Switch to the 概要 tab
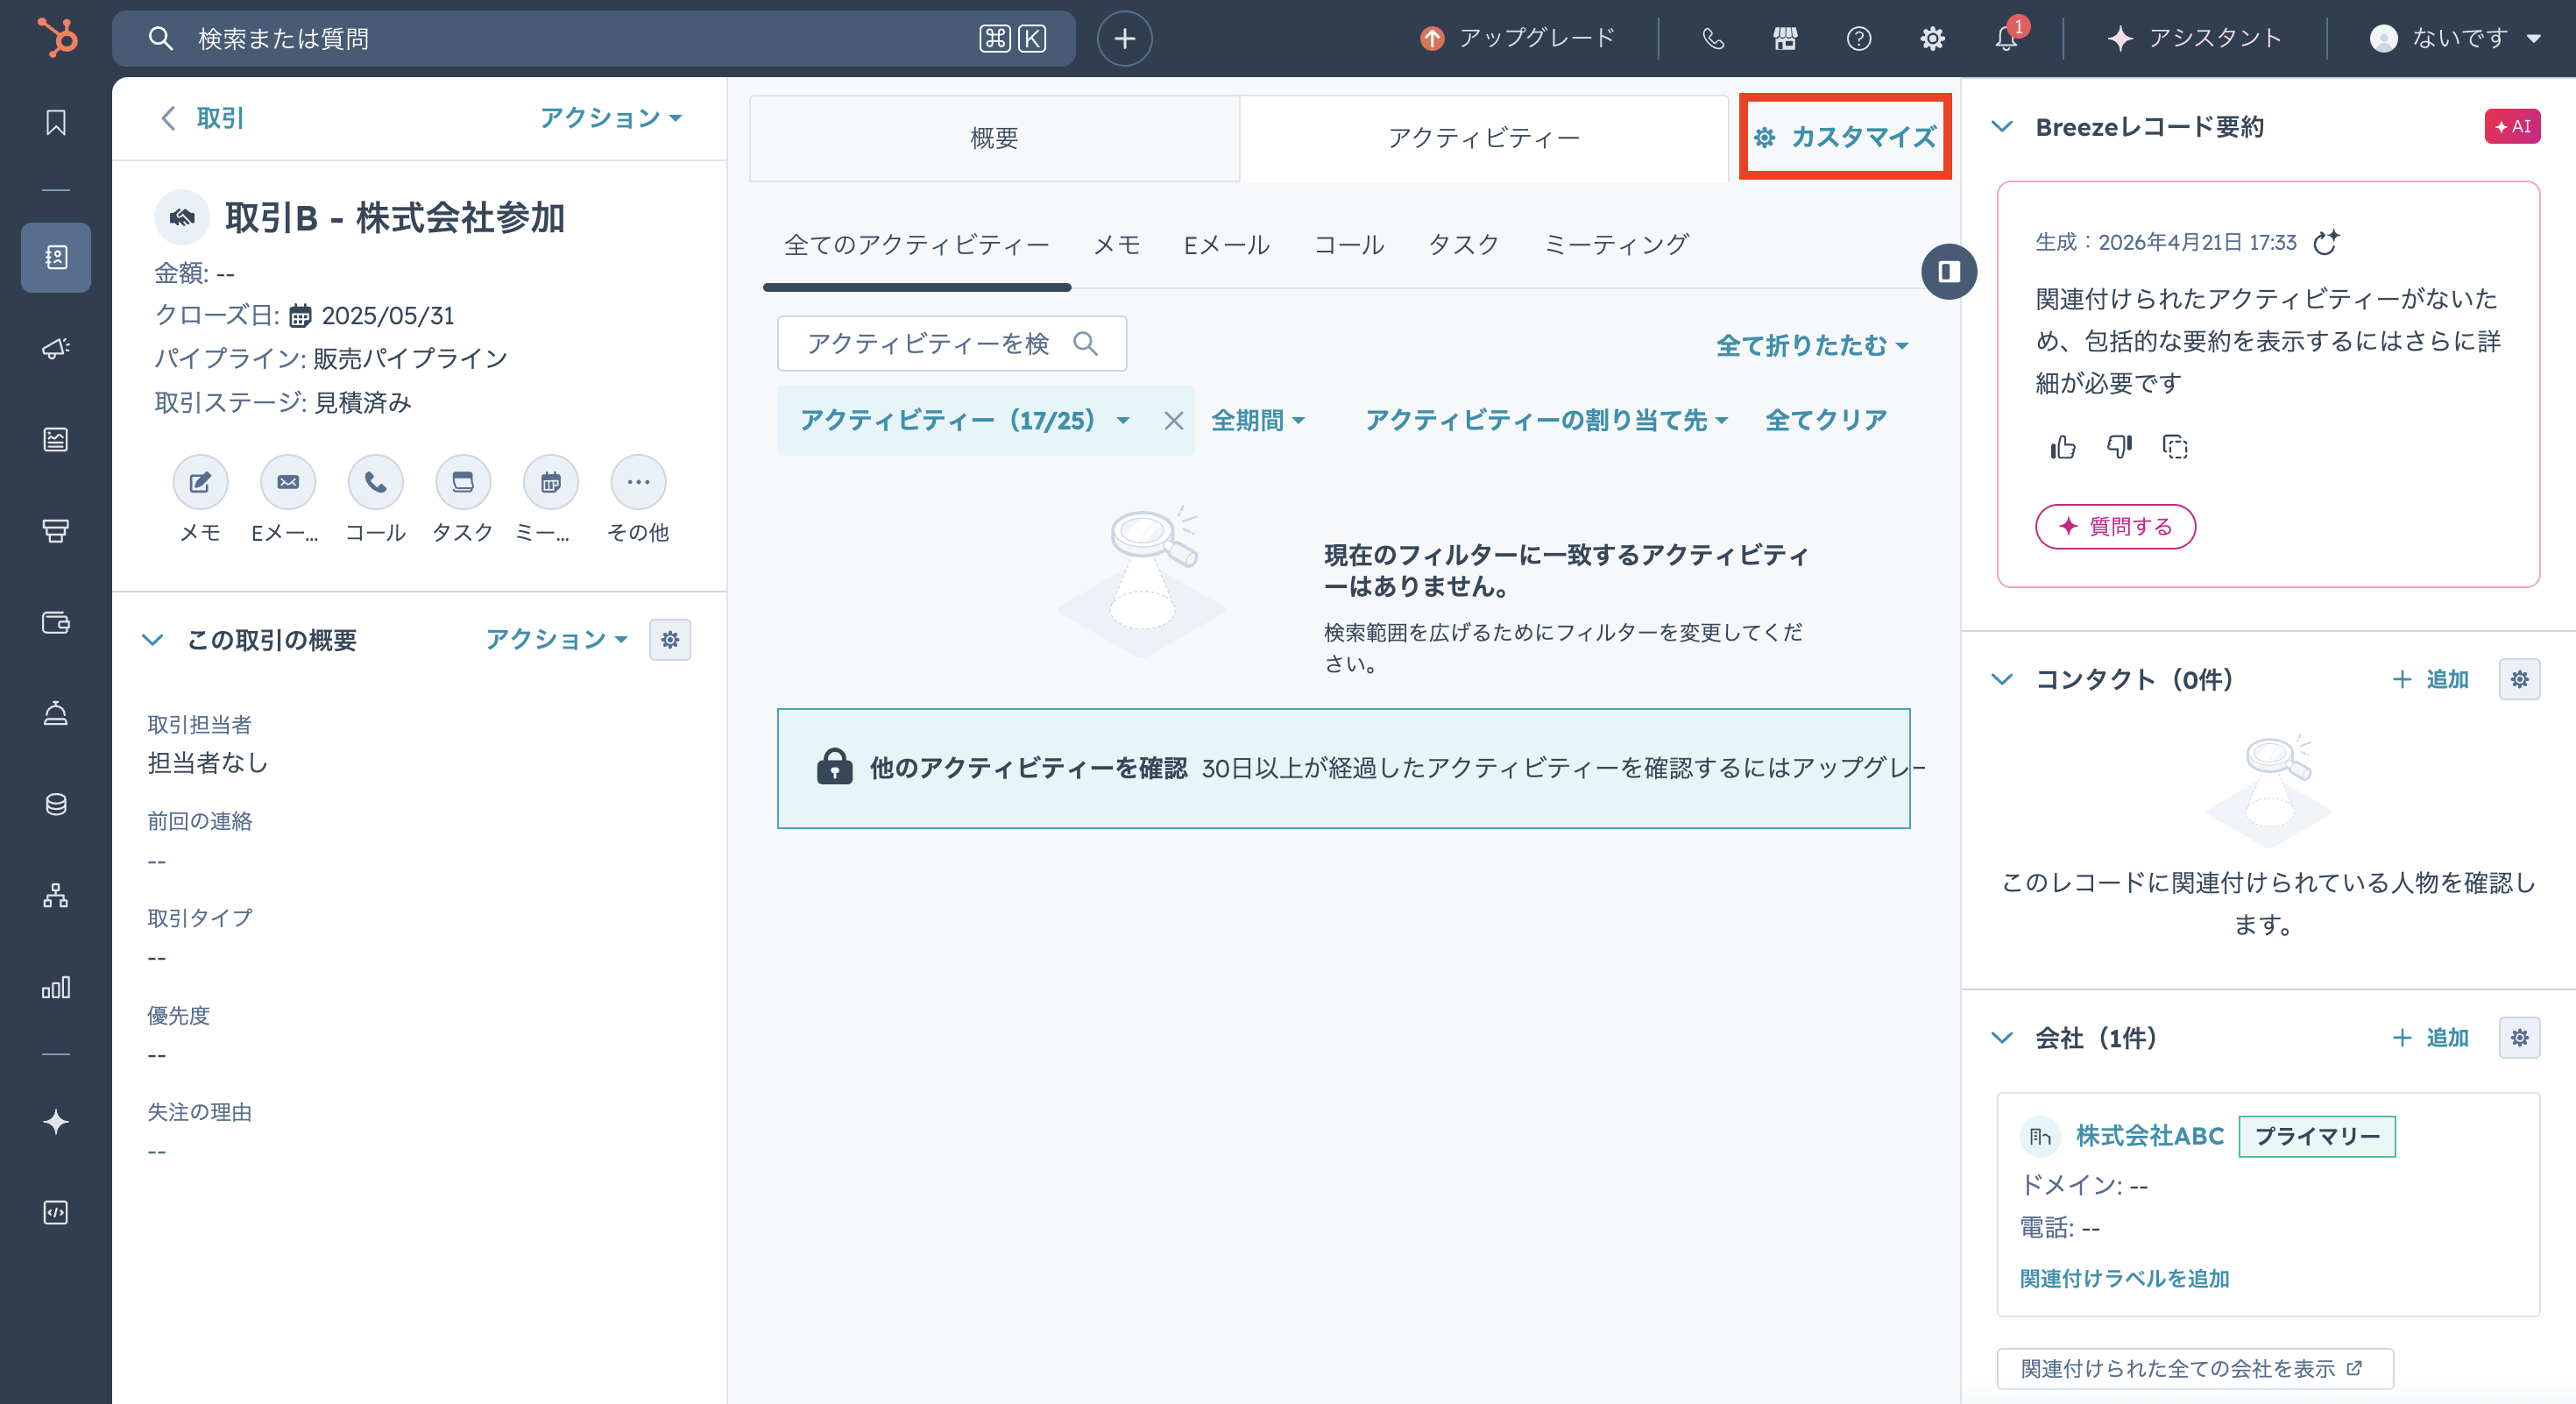 coord(994,138)
